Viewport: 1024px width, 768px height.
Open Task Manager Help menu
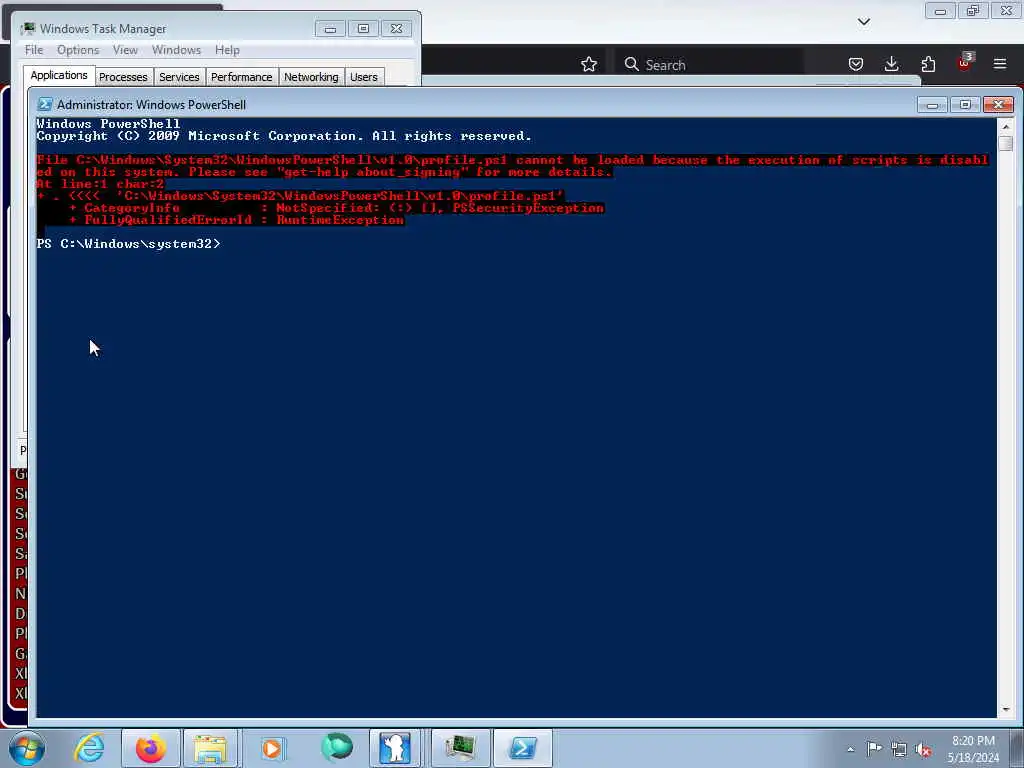coord(227,50)
